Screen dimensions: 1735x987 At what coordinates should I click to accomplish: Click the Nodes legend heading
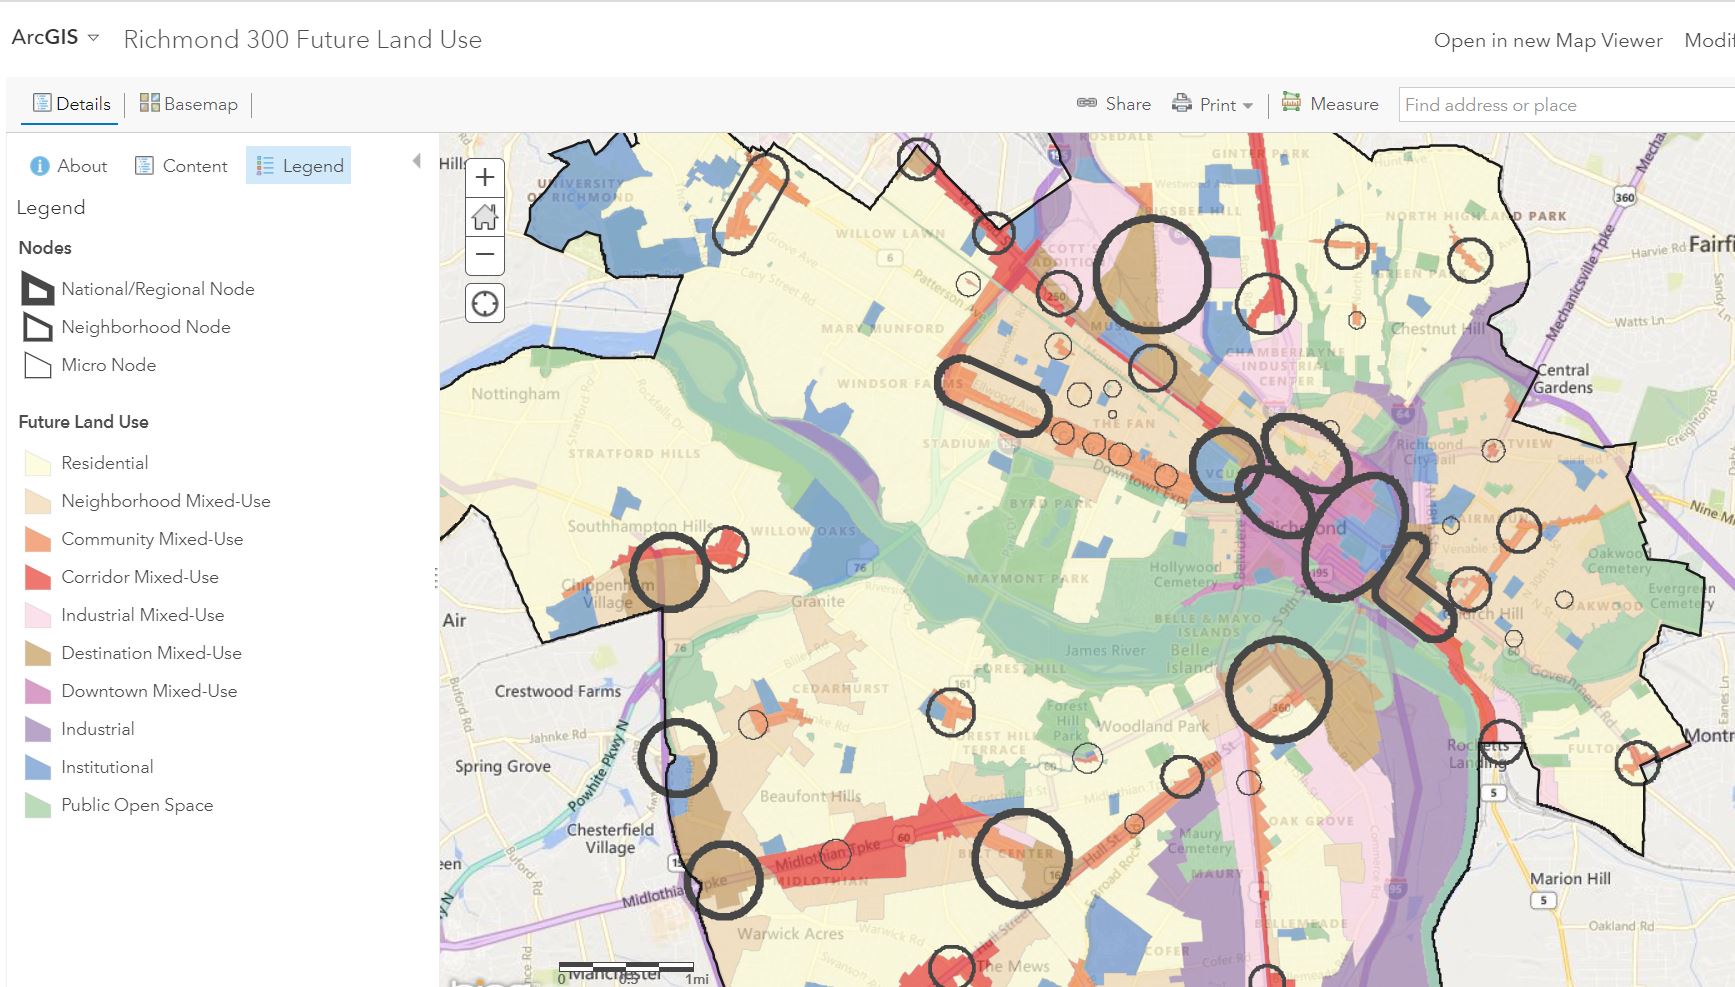tap(45, 248)
